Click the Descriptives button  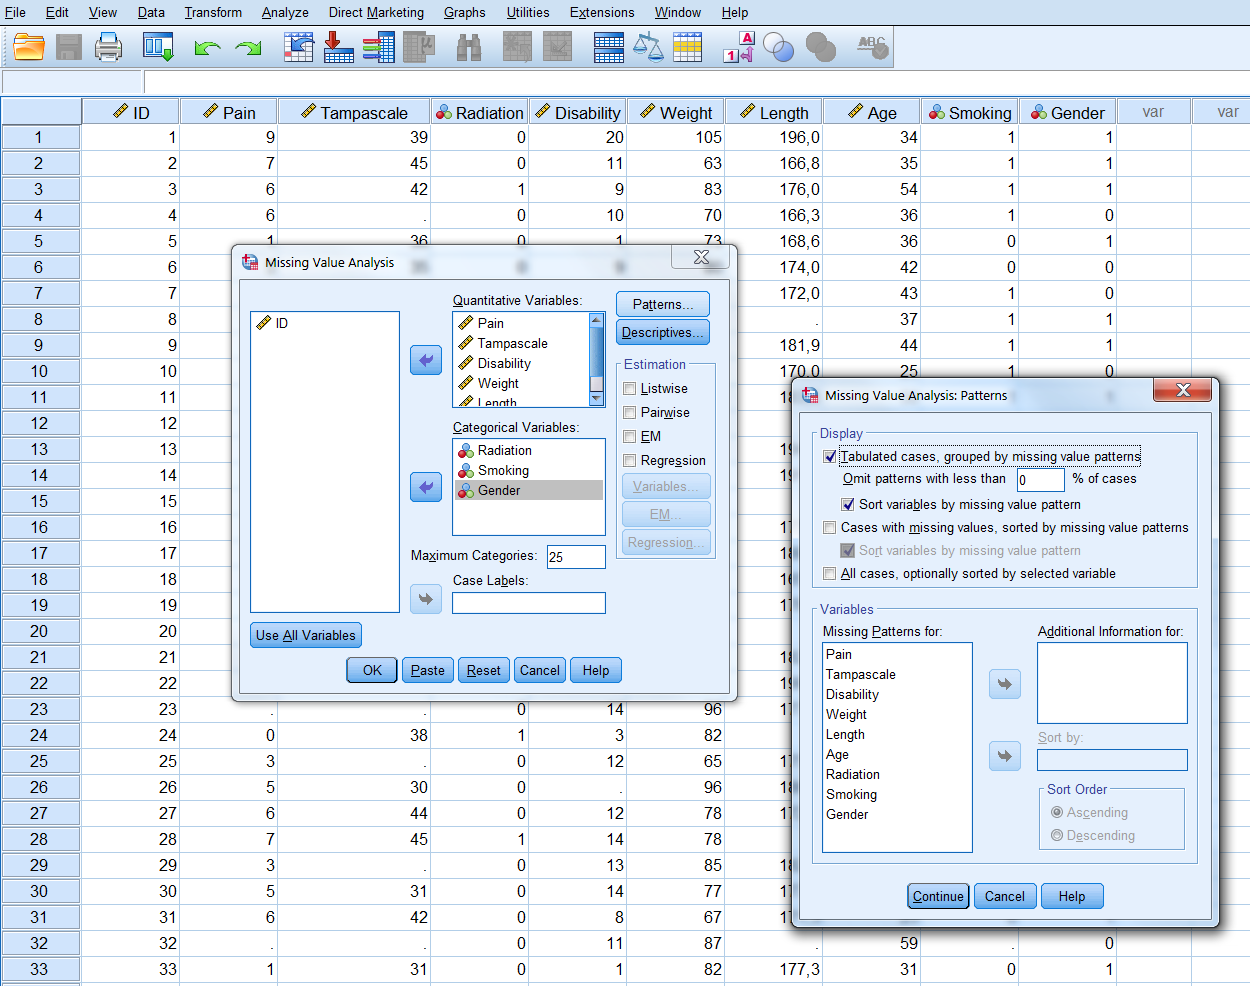point(662,332)
